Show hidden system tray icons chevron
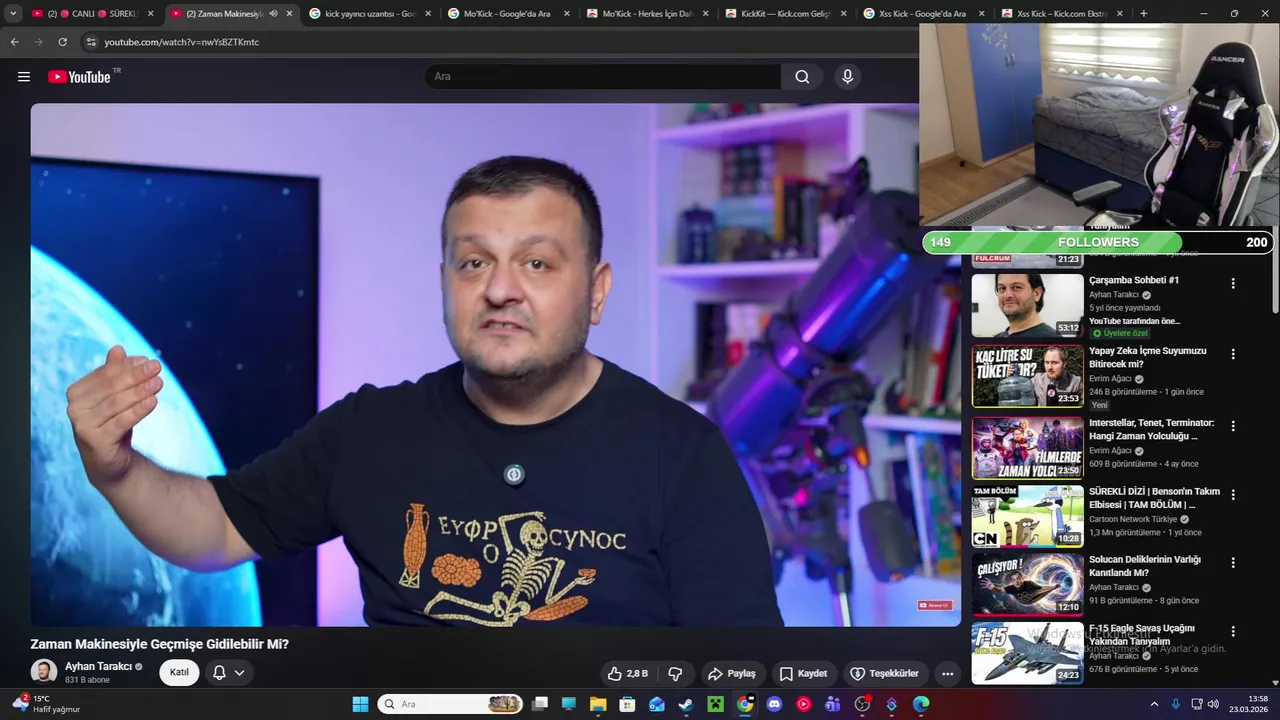Viewport: 1280px width, 720px height. coord(1154,704)
